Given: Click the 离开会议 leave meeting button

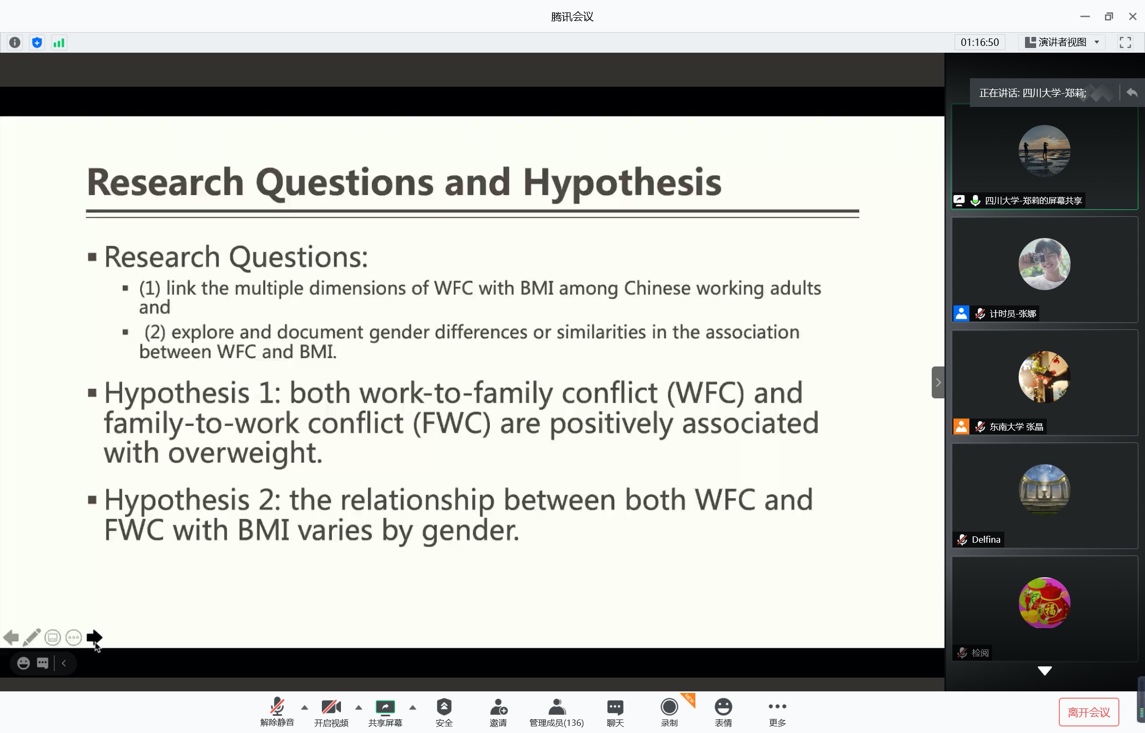Looking at the screenshot, I should pyautogui.click(x=1088, y=712).
